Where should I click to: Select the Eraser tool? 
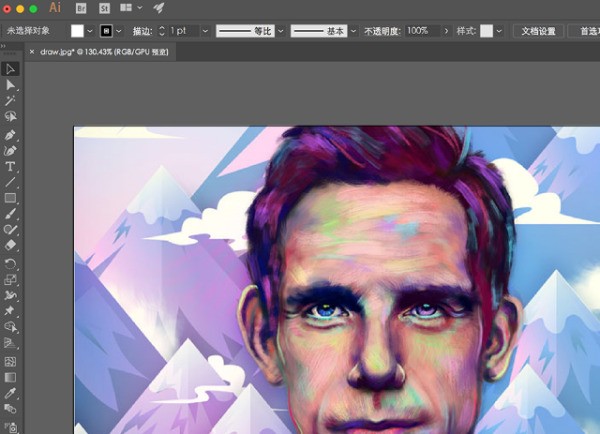[11, 244]
